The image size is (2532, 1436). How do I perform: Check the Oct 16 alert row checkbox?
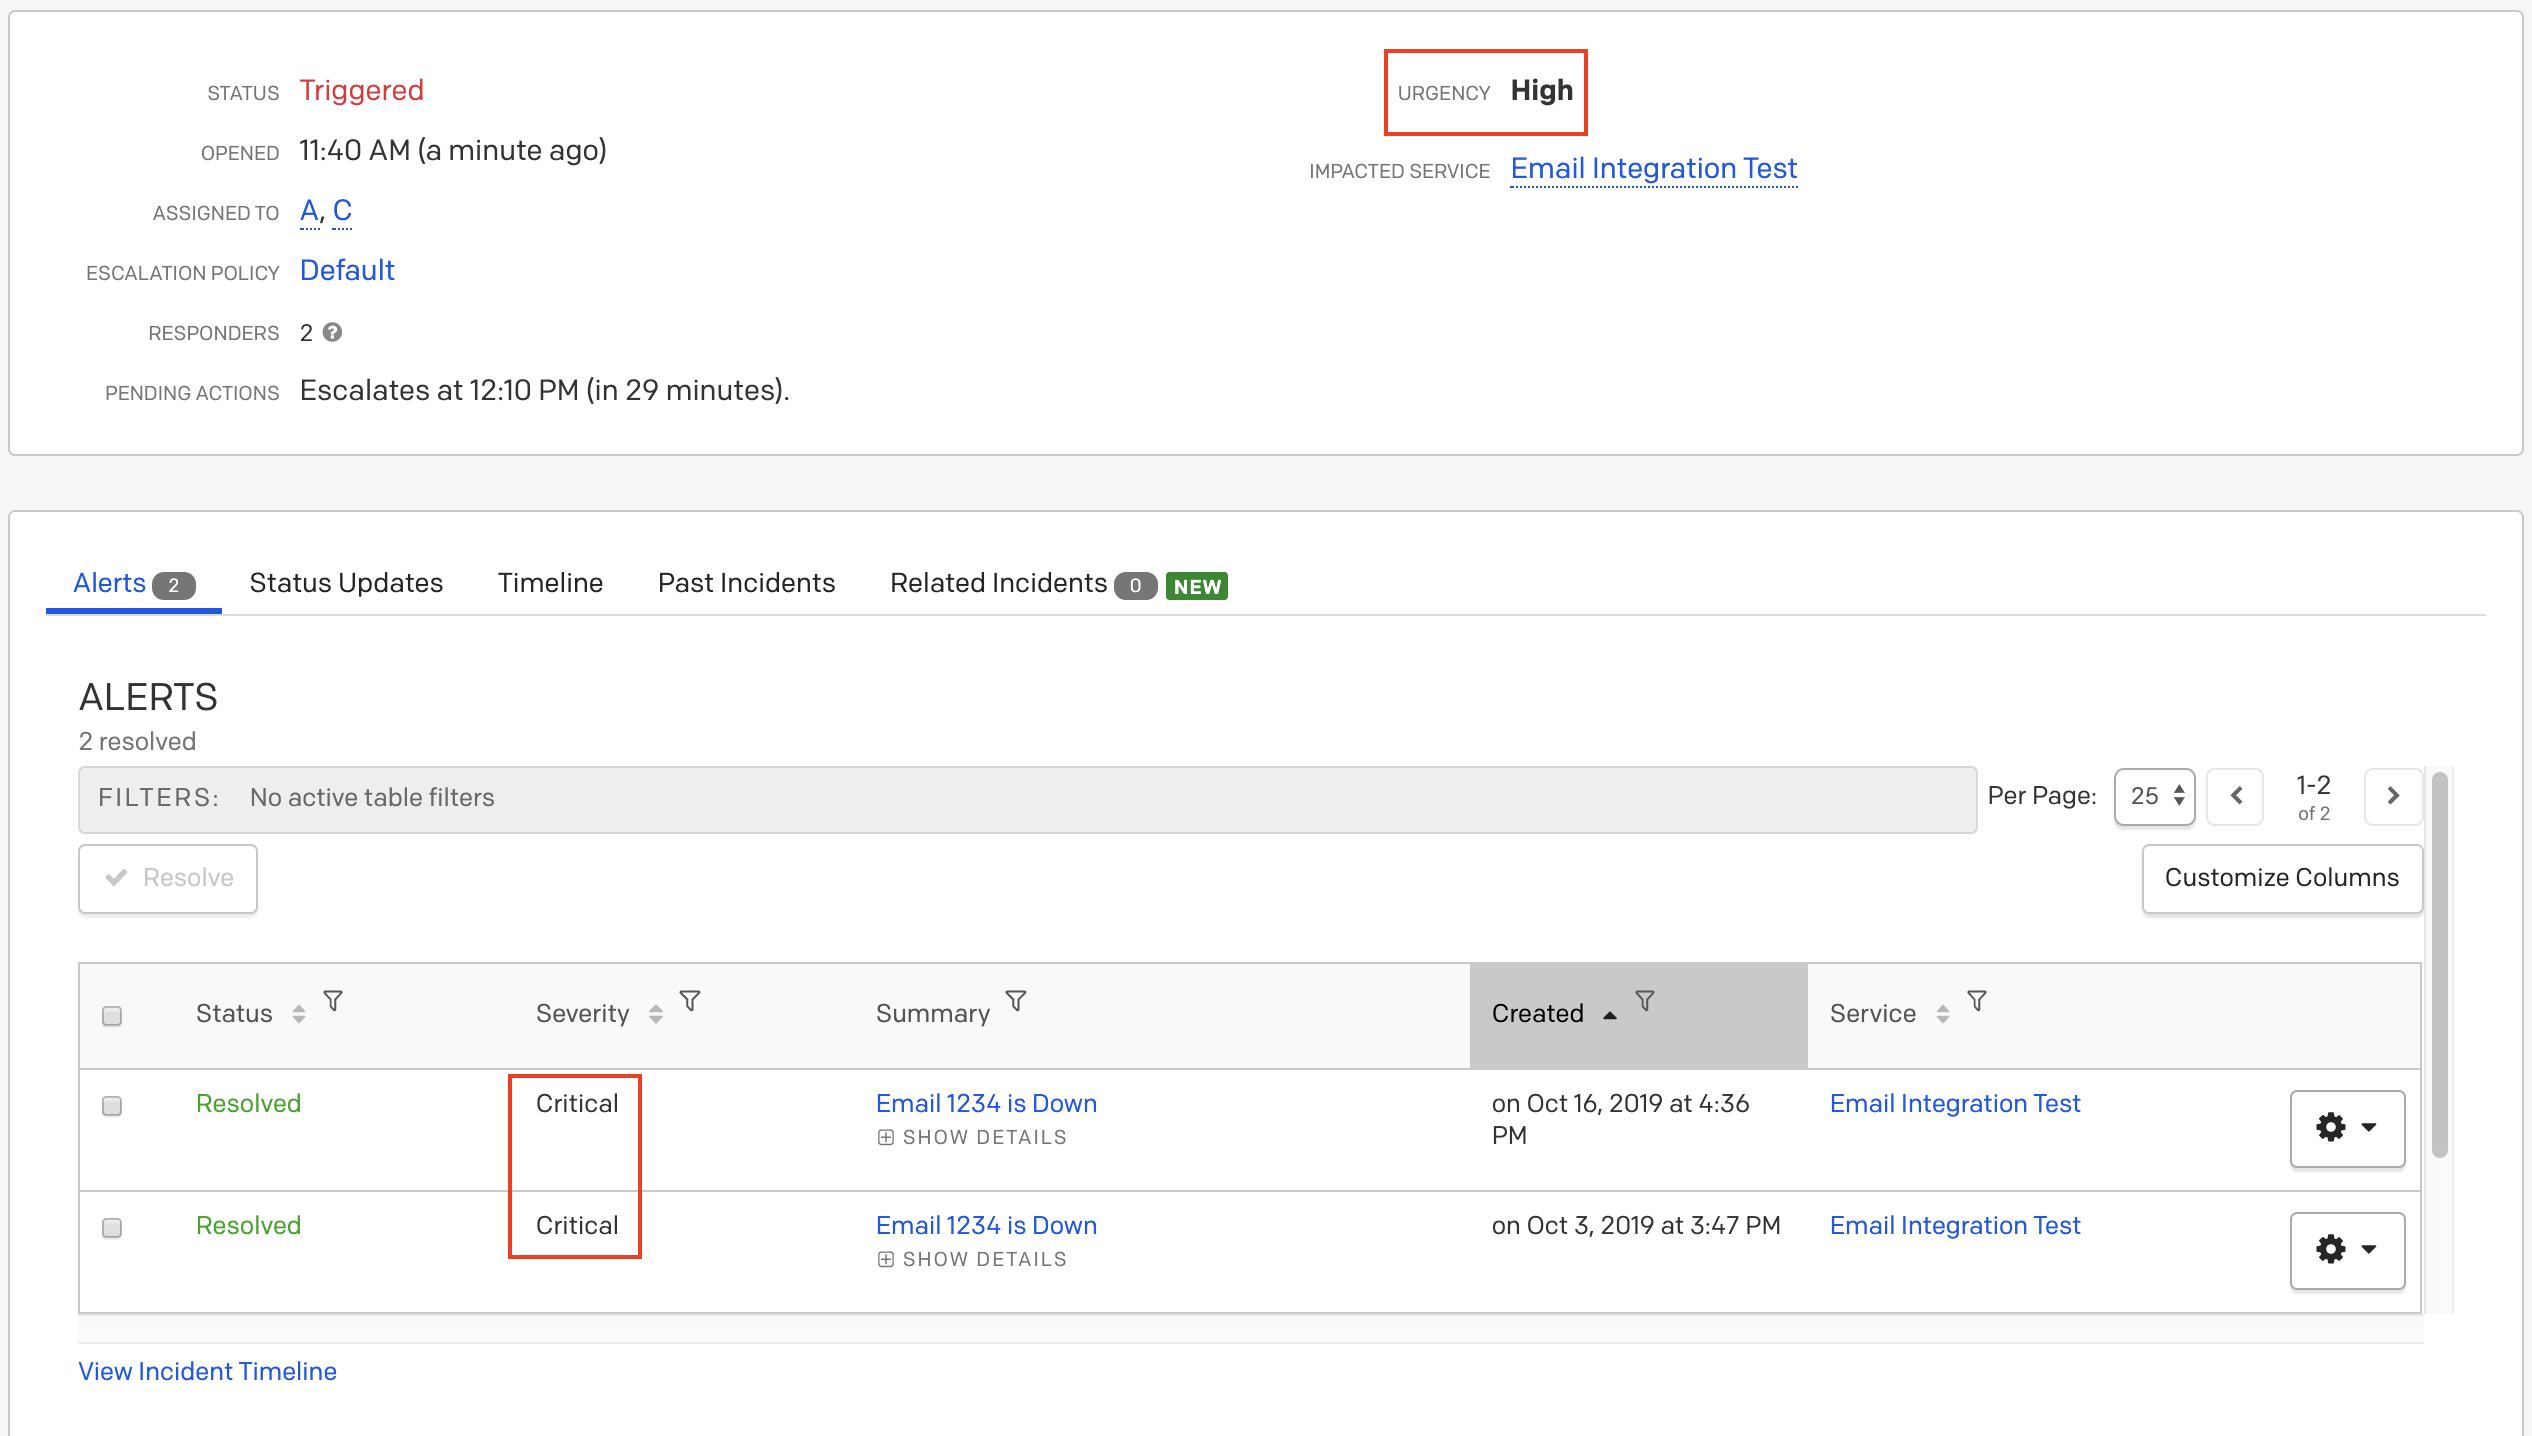[112, 1106]
